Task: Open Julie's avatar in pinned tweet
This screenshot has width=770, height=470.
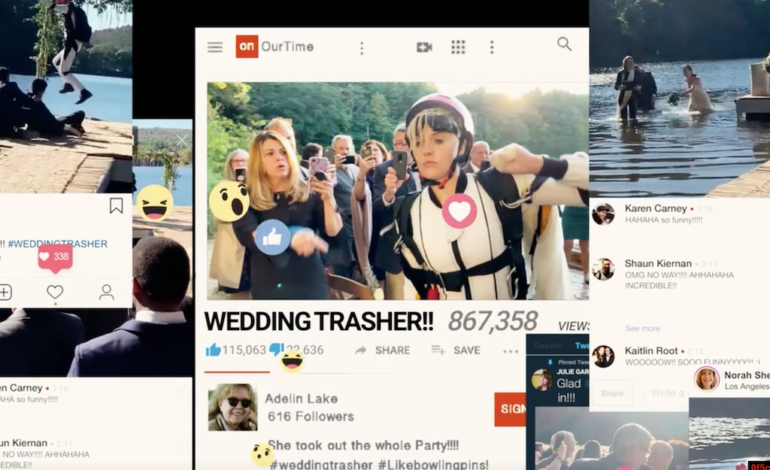Action: coord(542,380)
